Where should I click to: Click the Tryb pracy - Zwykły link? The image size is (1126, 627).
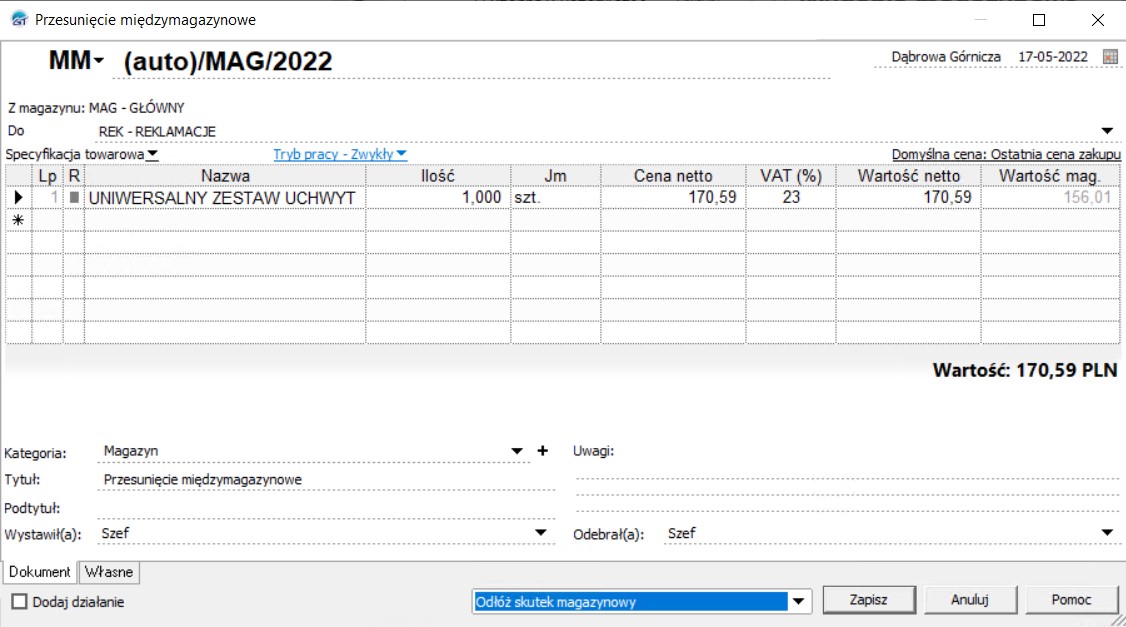[x=340, y=154]
